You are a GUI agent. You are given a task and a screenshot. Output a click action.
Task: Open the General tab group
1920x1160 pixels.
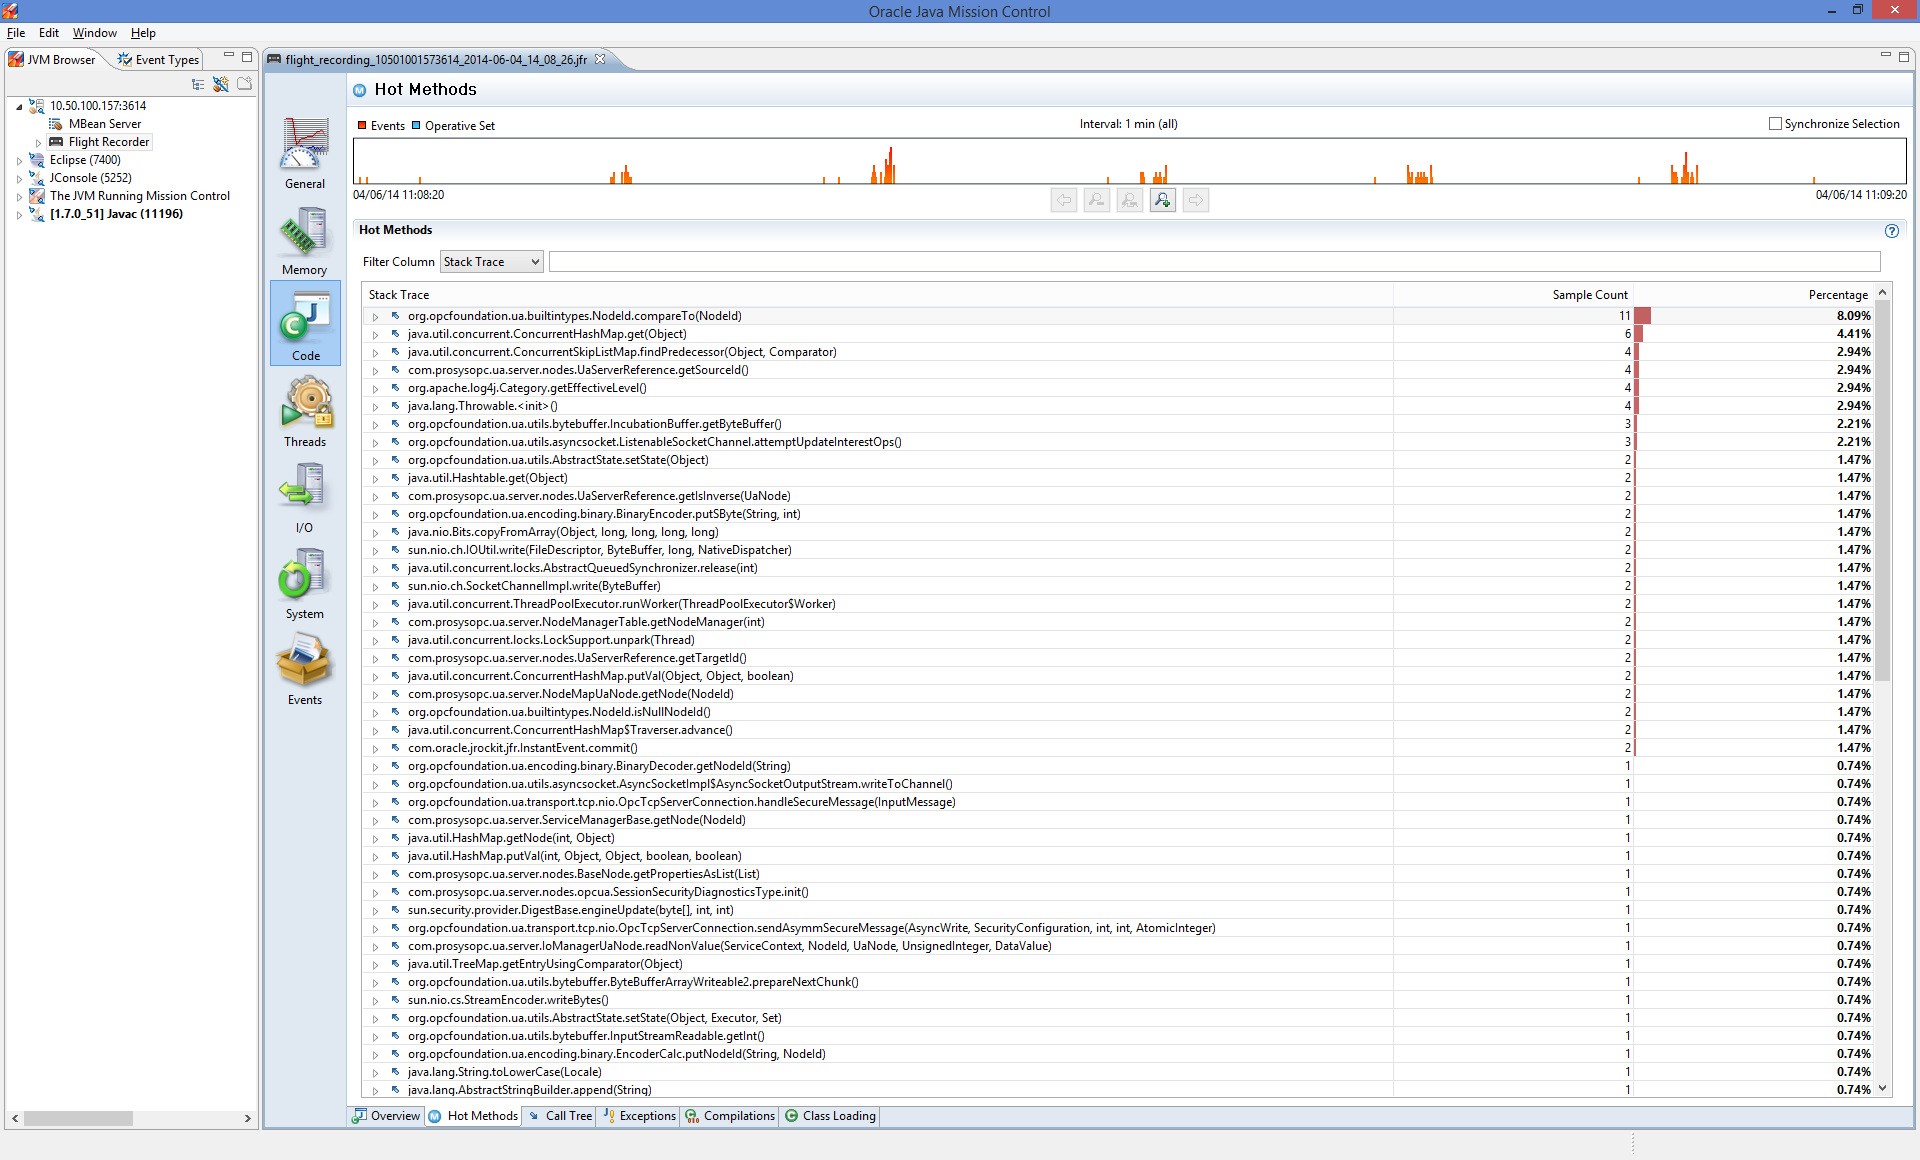305,153
